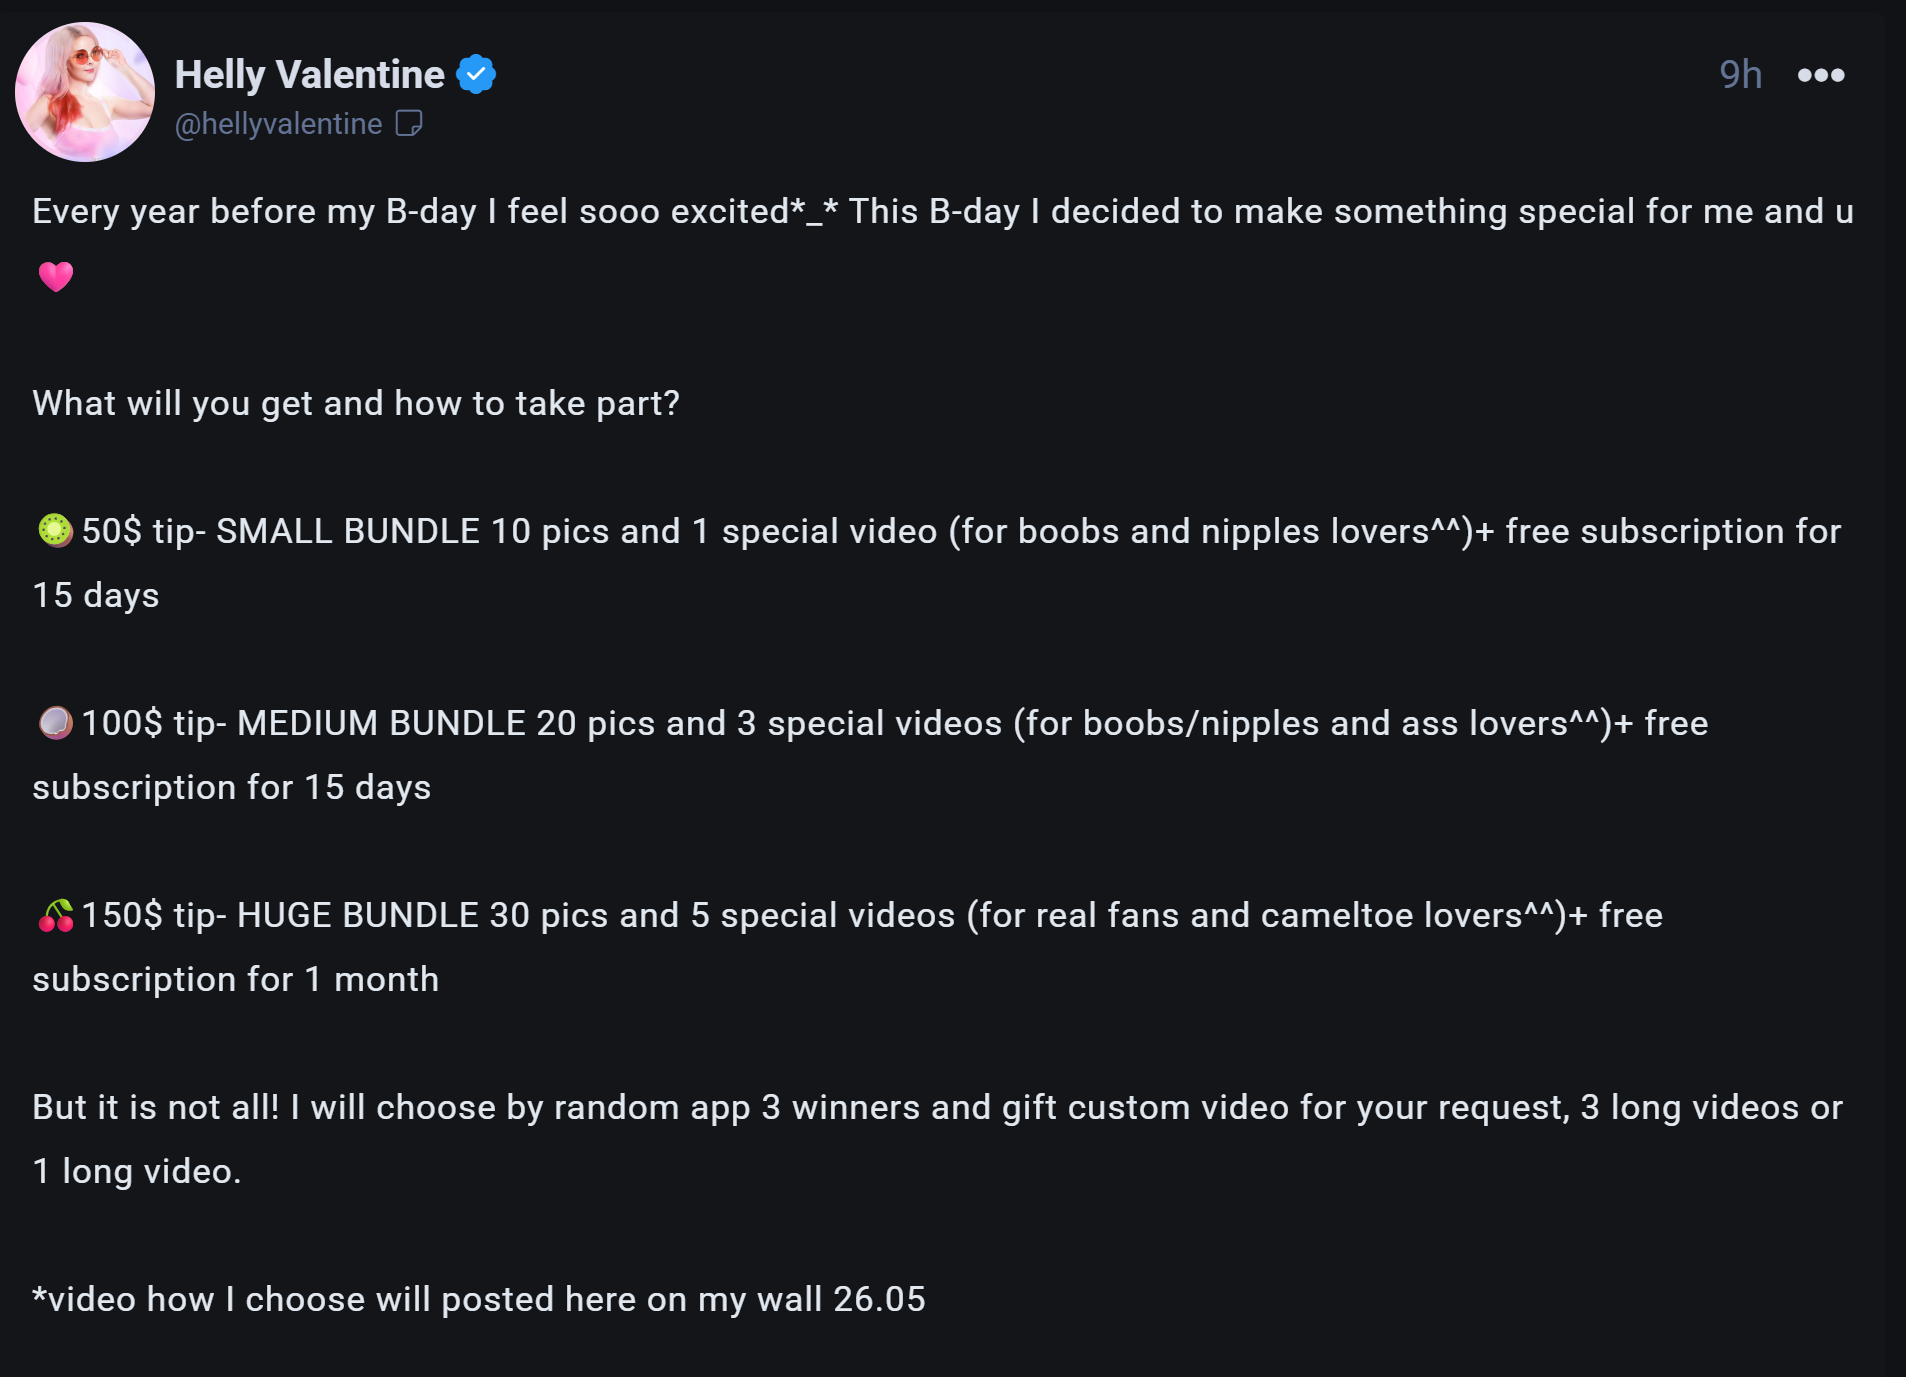Click the cherries emoji before 150$ tip
1906x1377 pixels.
click(x=55, y=915)
